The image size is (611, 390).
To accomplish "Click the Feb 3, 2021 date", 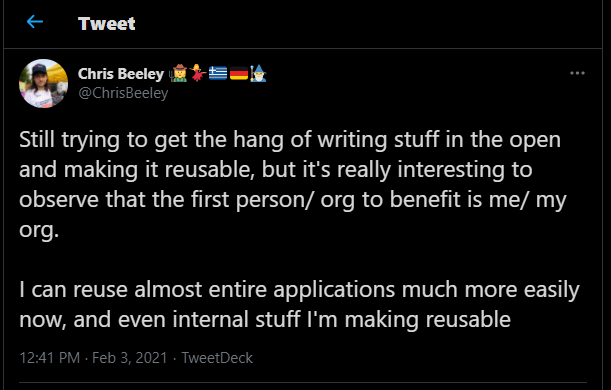I will pyautogui.click(x=130, y=358).
